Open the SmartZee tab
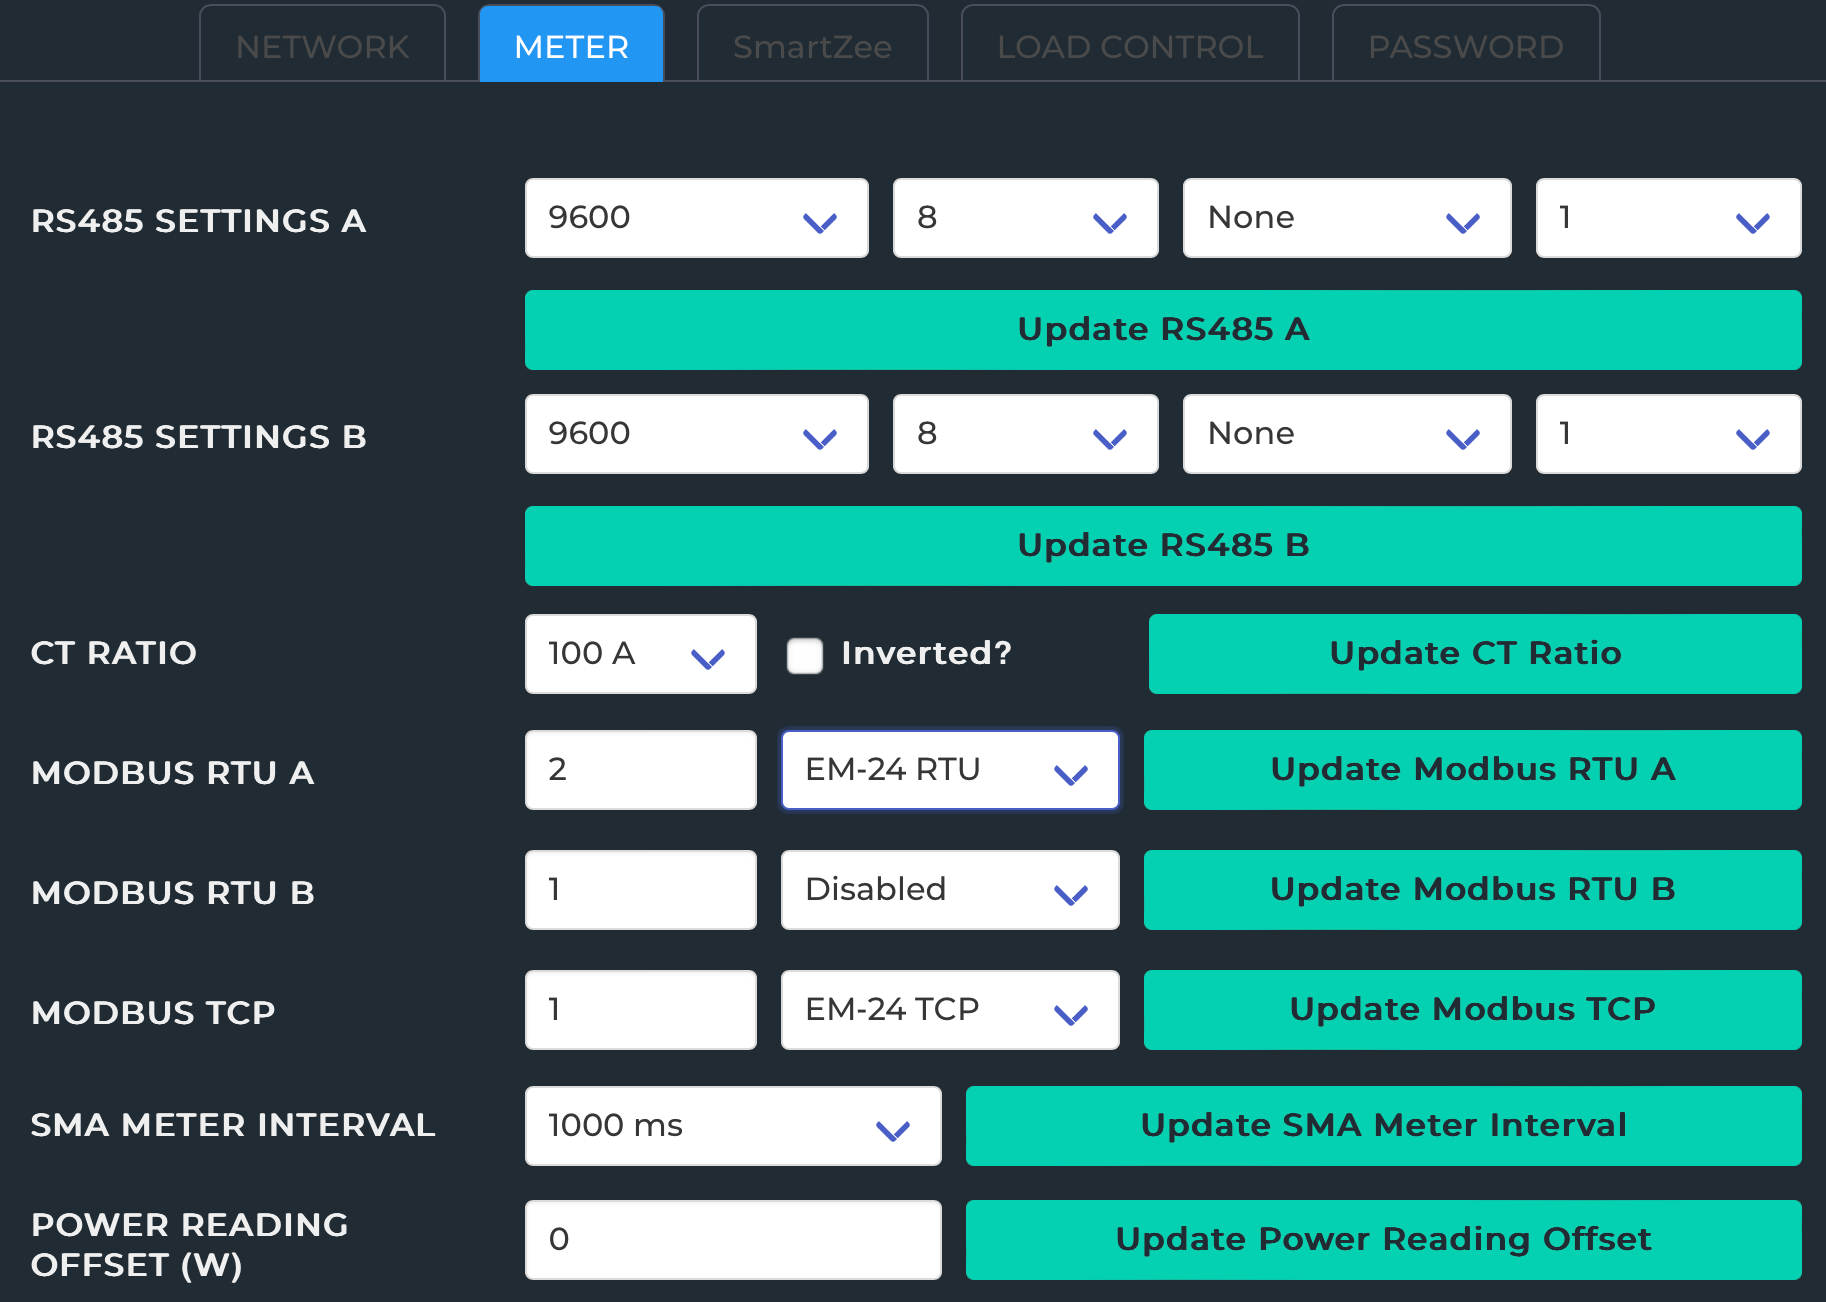1826x1302 pixels. (x=812, y=46)
